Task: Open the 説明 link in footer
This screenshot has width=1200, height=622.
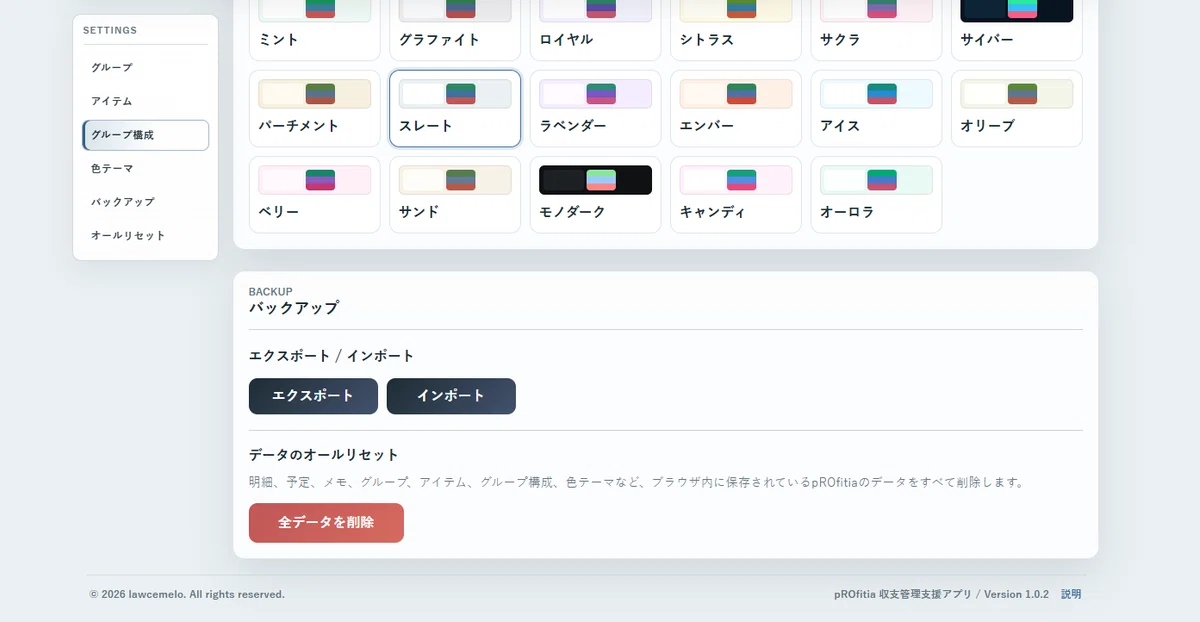Action: pyautogui.click(x=1071, y=594)
